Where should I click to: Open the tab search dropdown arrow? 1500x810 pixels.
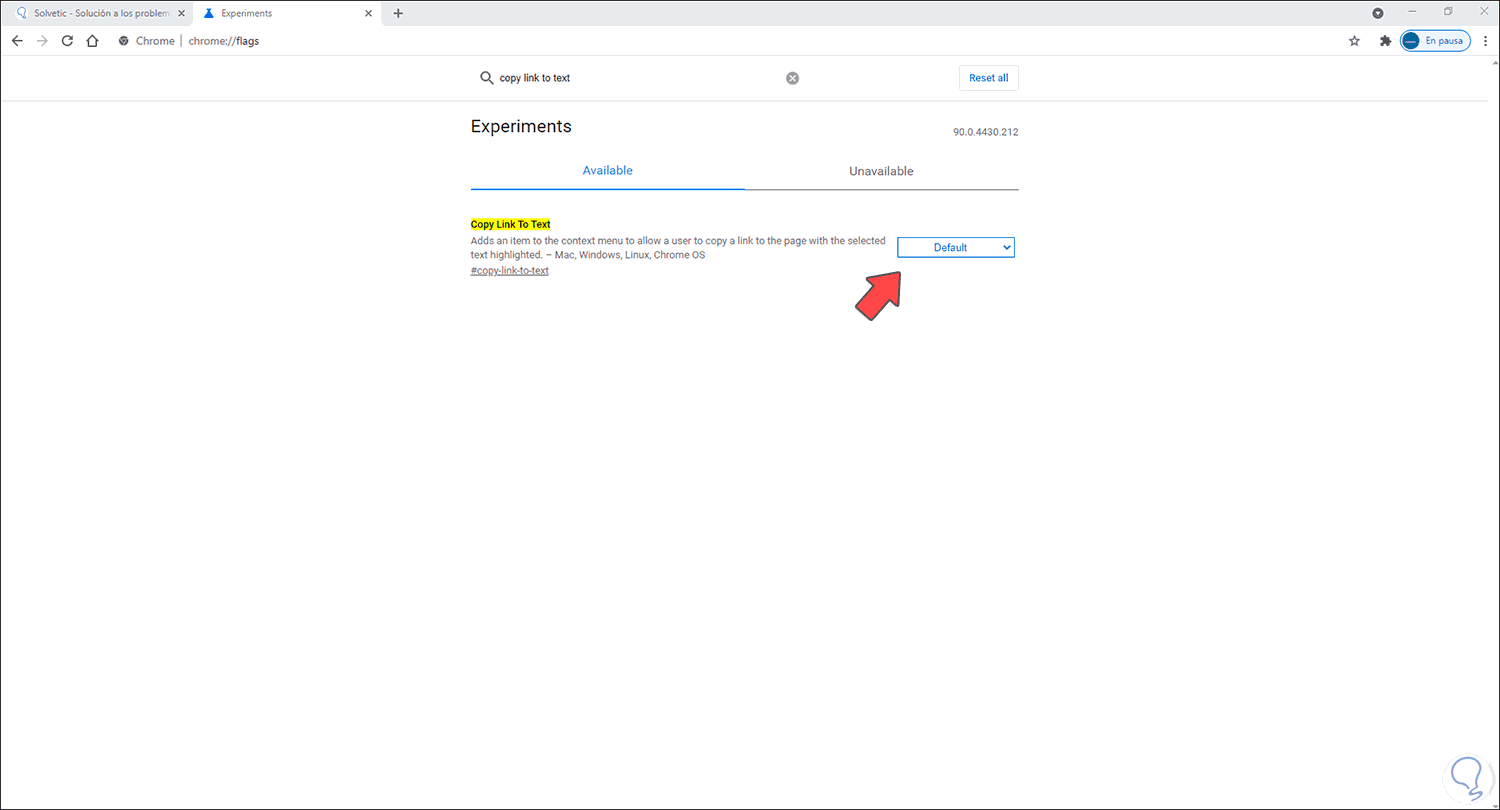point(1377,13)
